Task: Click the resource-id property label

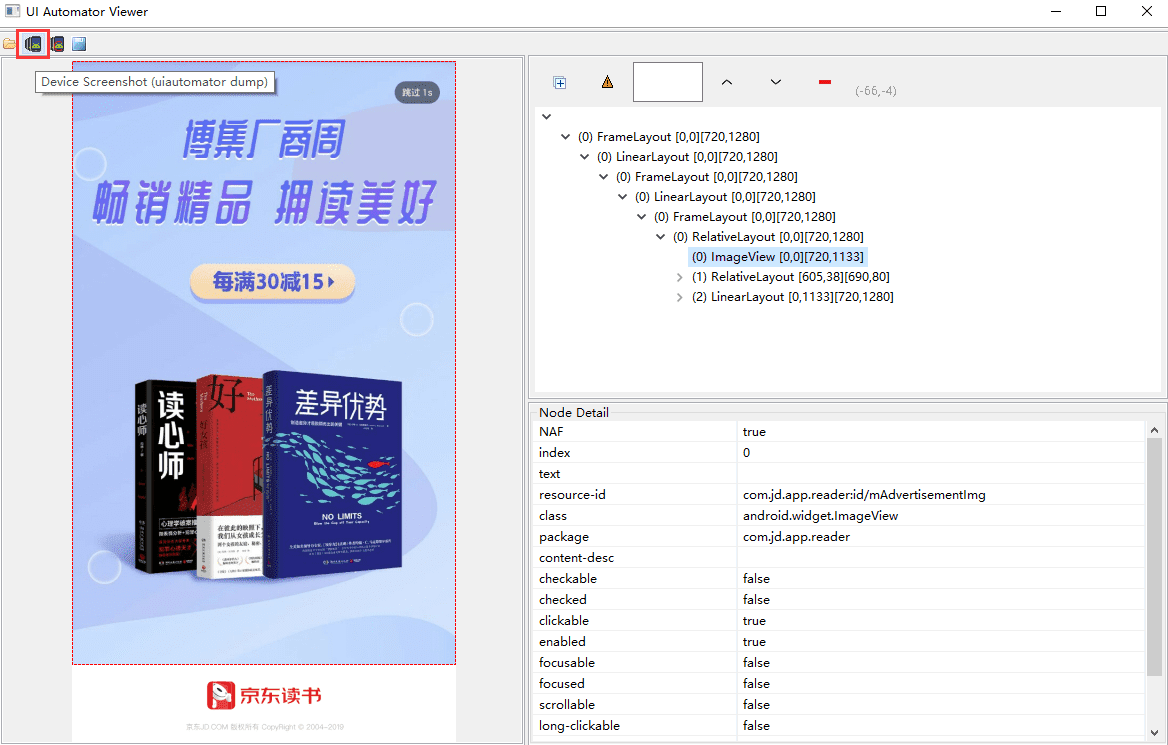Action: click(x=572, y=495)
